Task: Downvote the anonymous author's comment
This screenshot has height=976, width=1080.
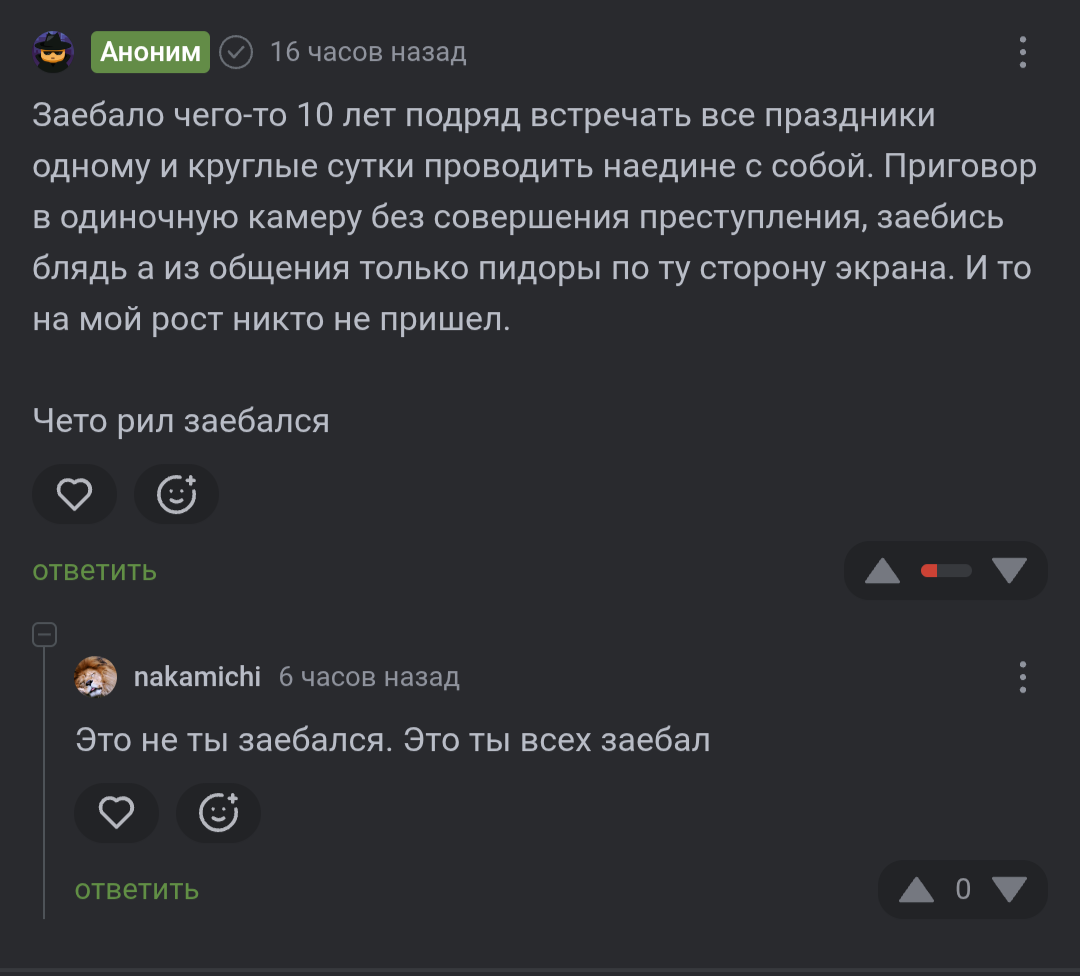Action: coord(1009,571)
